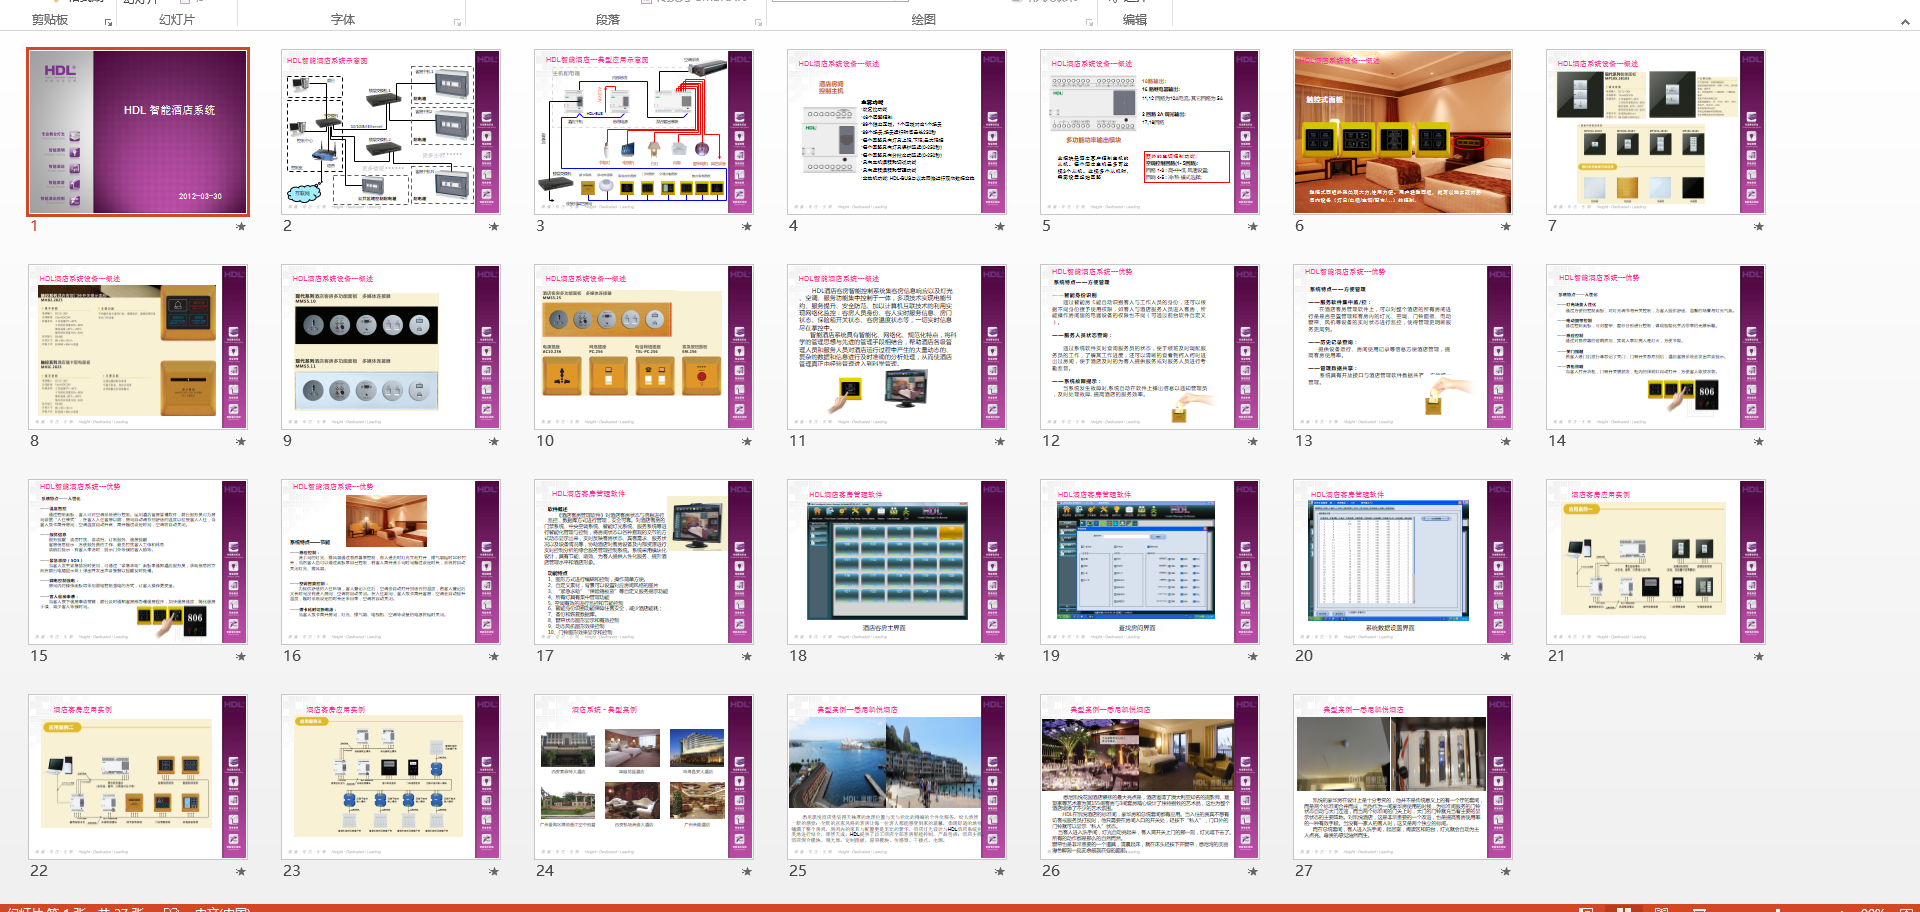1920x912 pixels.
Task: Select slide 24 with six hotel photos
Action: tap(643, 777)
